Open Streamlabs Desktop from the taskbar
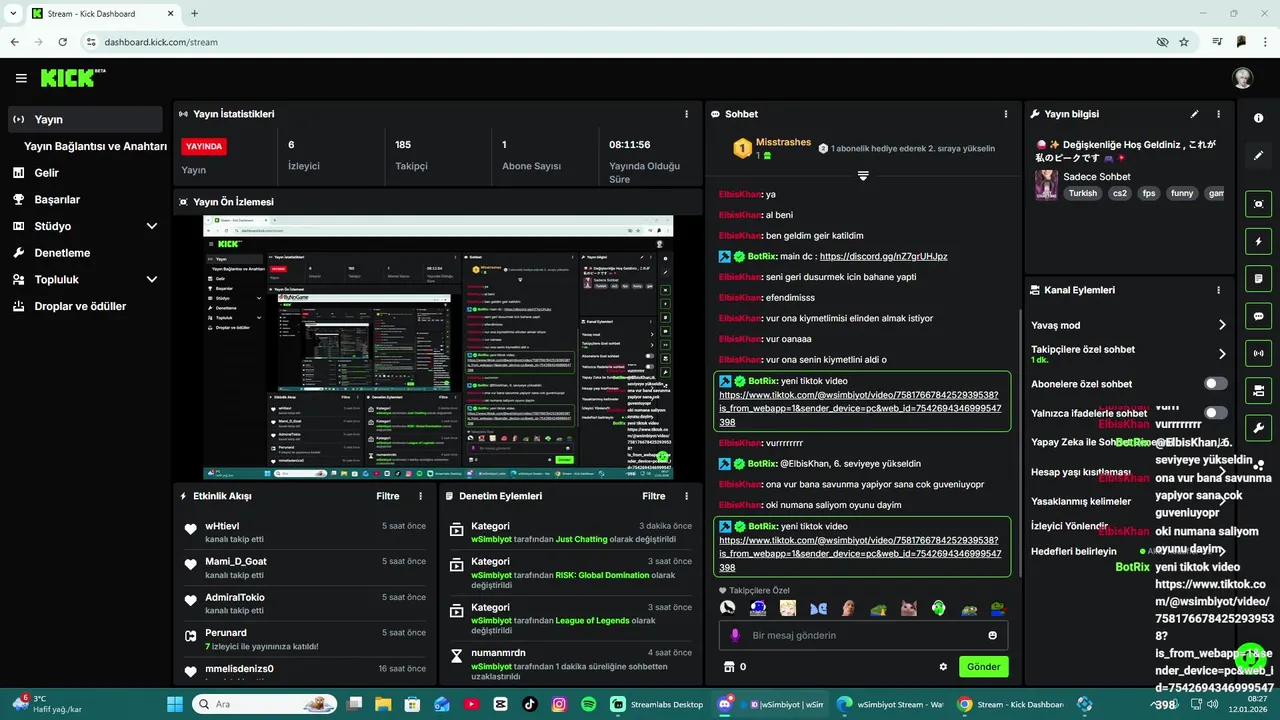The height and width of the screenshot is (720, 1280). point(658,704)
